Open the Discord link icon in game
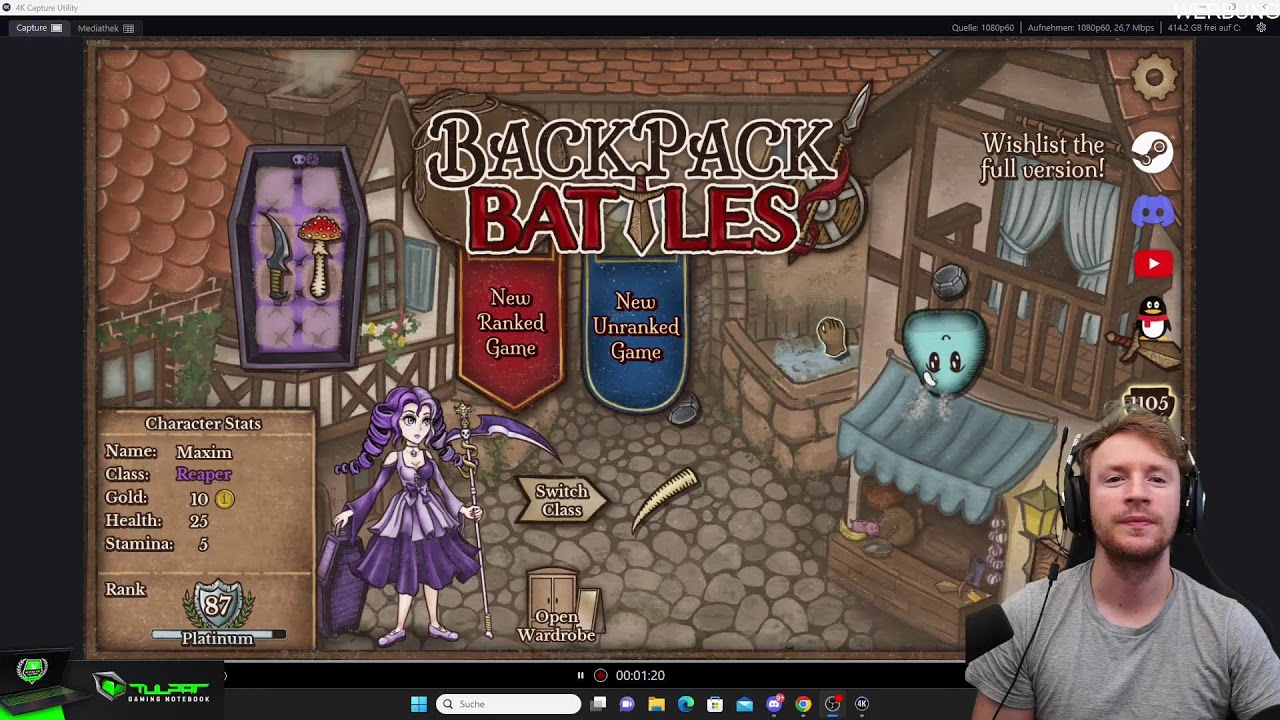Viewport: 1280px width, 720px height. (x=1153, y=211)
